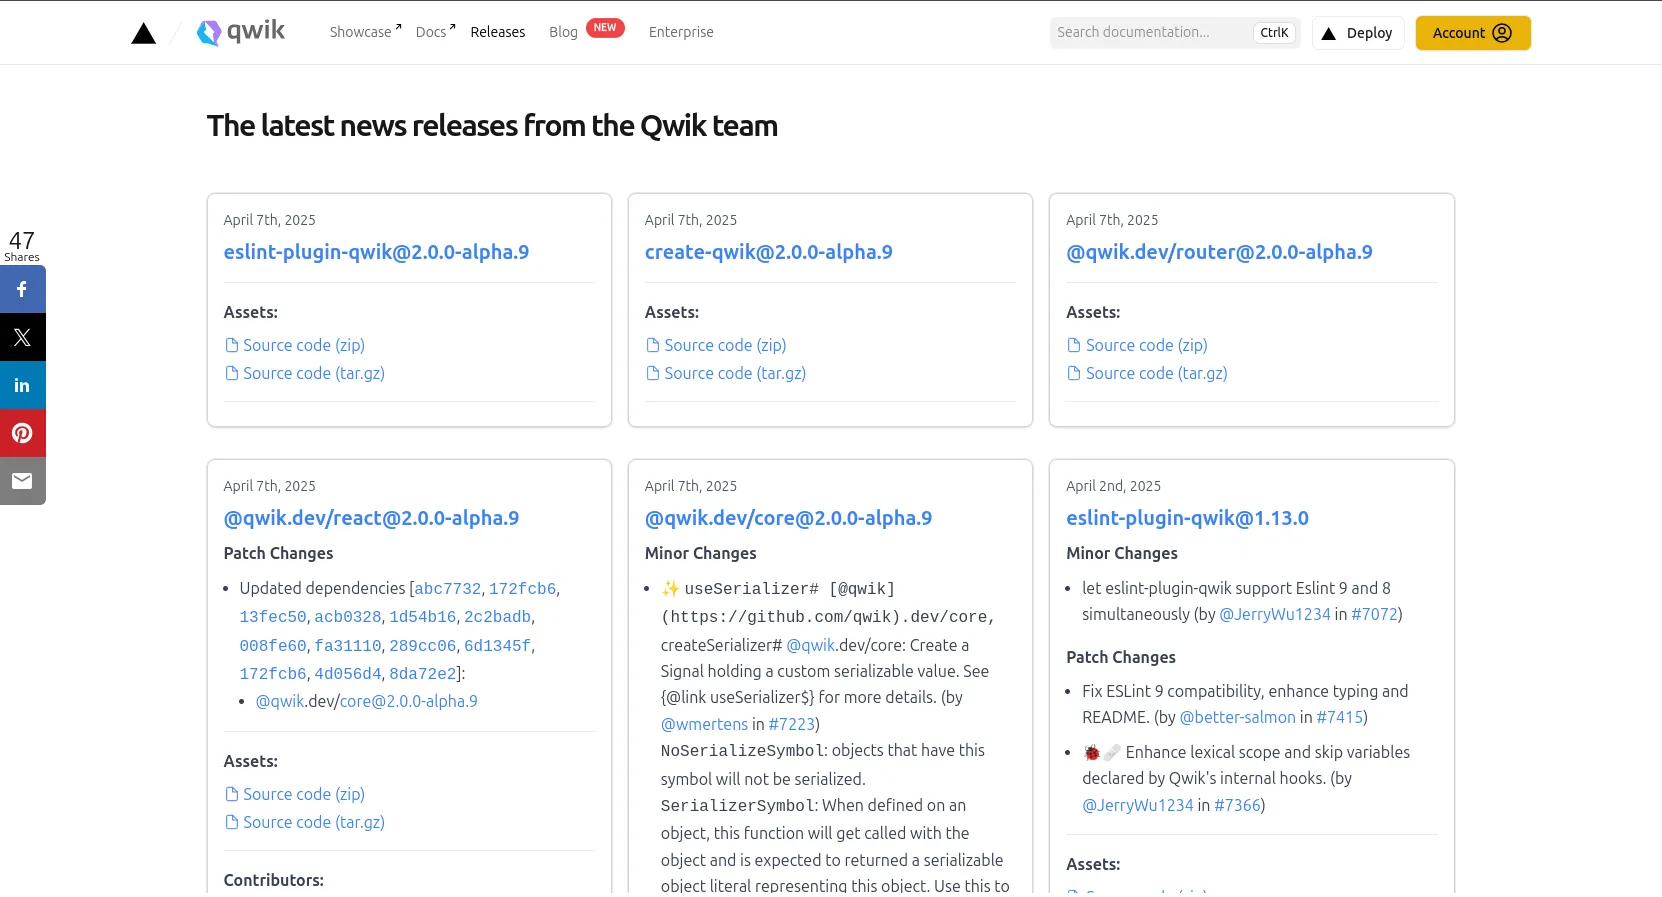Open the Account button

point(1473,33)
